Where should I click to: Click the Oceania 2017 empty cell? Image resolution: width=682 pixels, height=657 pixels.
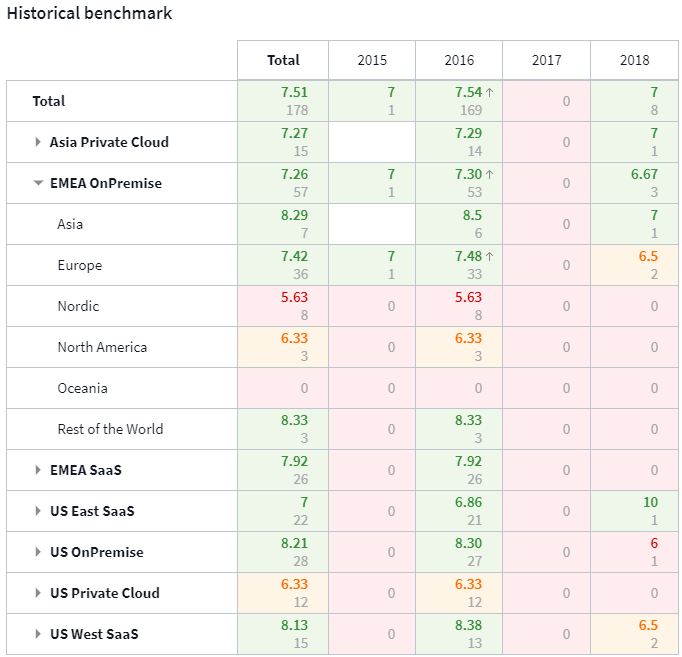[x=546, y=388]
